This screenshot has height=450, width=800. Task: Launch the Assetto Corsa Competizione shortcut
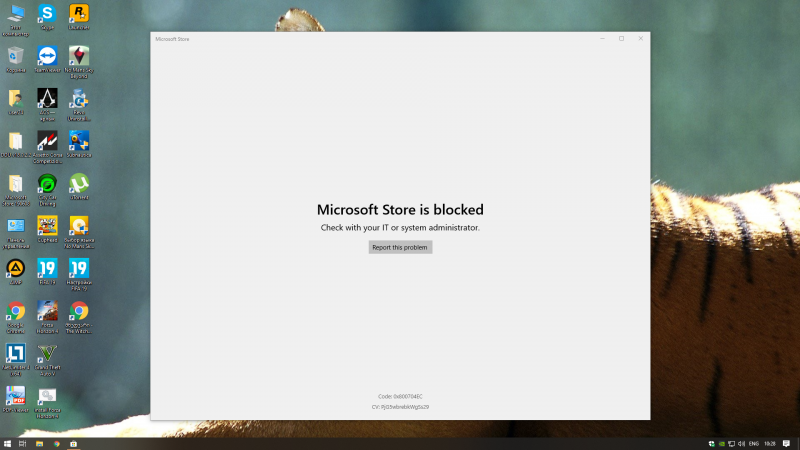(x=47, y=141)
